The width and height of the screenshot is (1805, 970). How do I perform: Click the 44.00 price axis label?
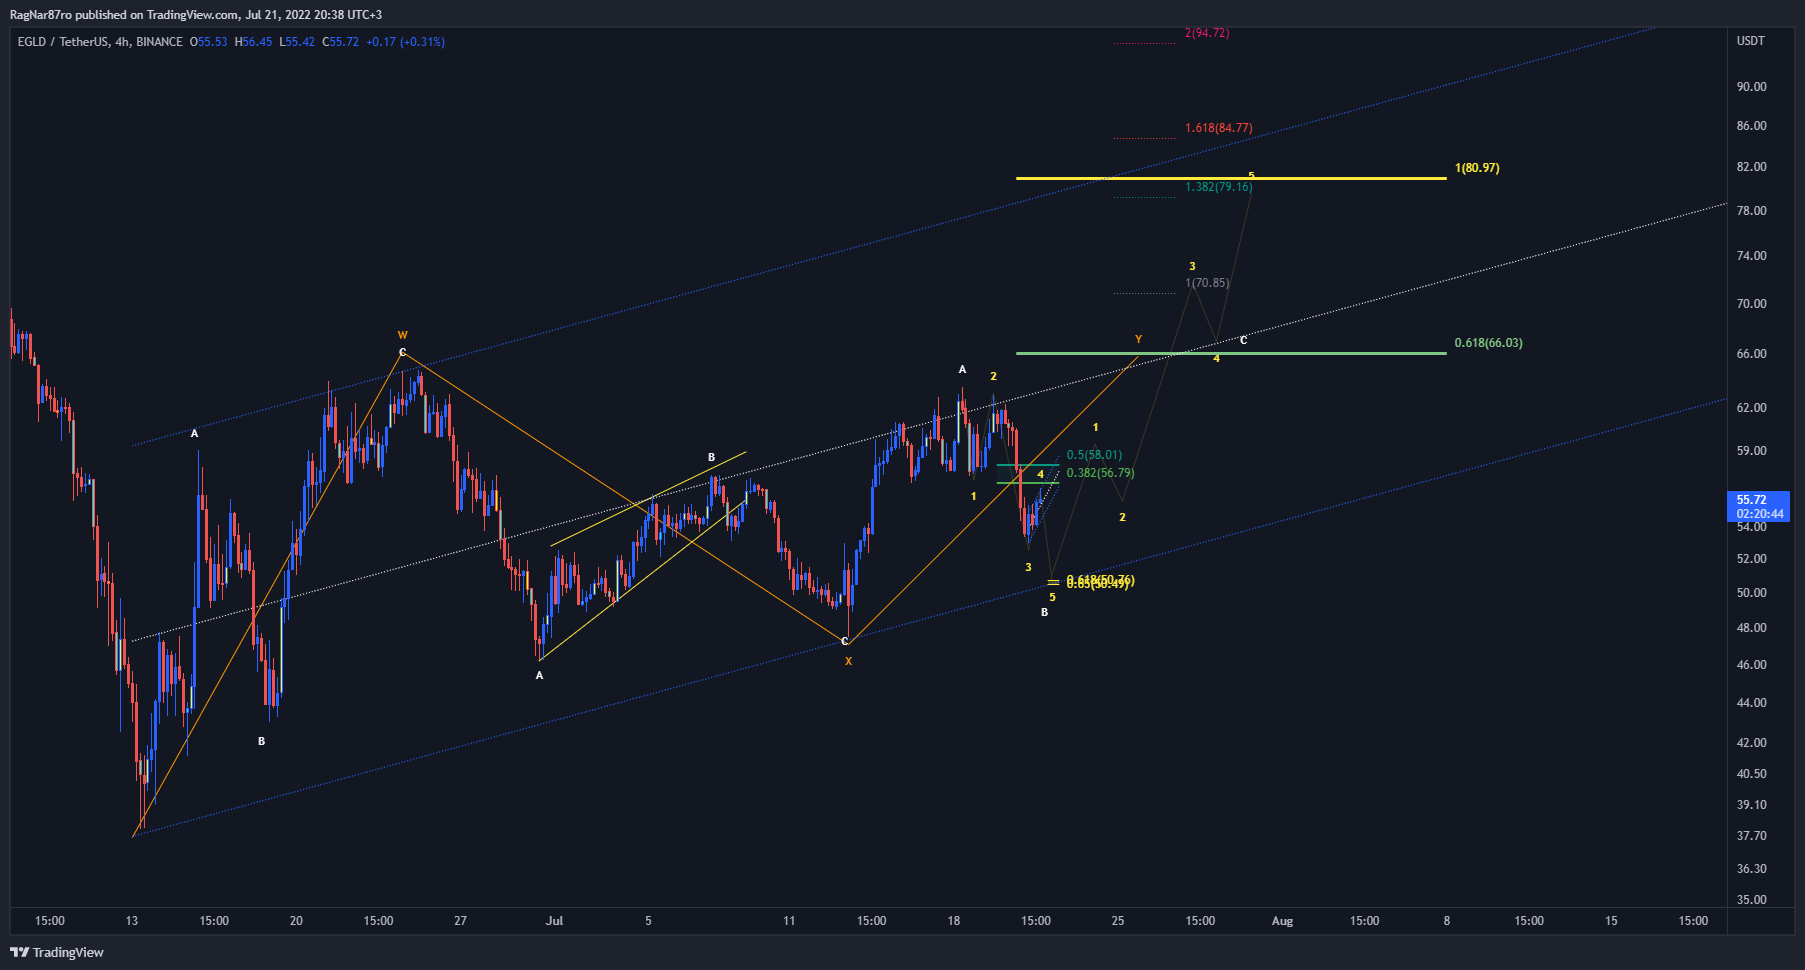(1751, 703)
